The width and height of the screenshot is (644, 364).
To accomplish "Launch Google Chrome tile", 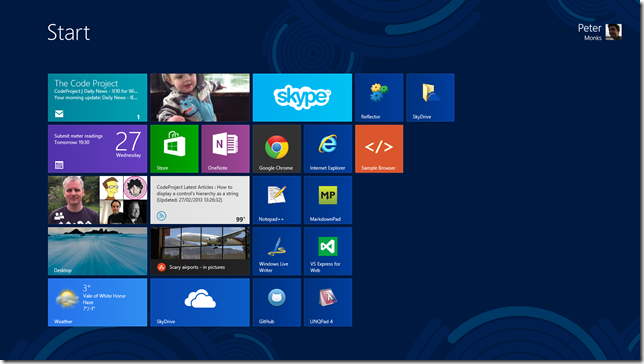I will pos(277,149).
